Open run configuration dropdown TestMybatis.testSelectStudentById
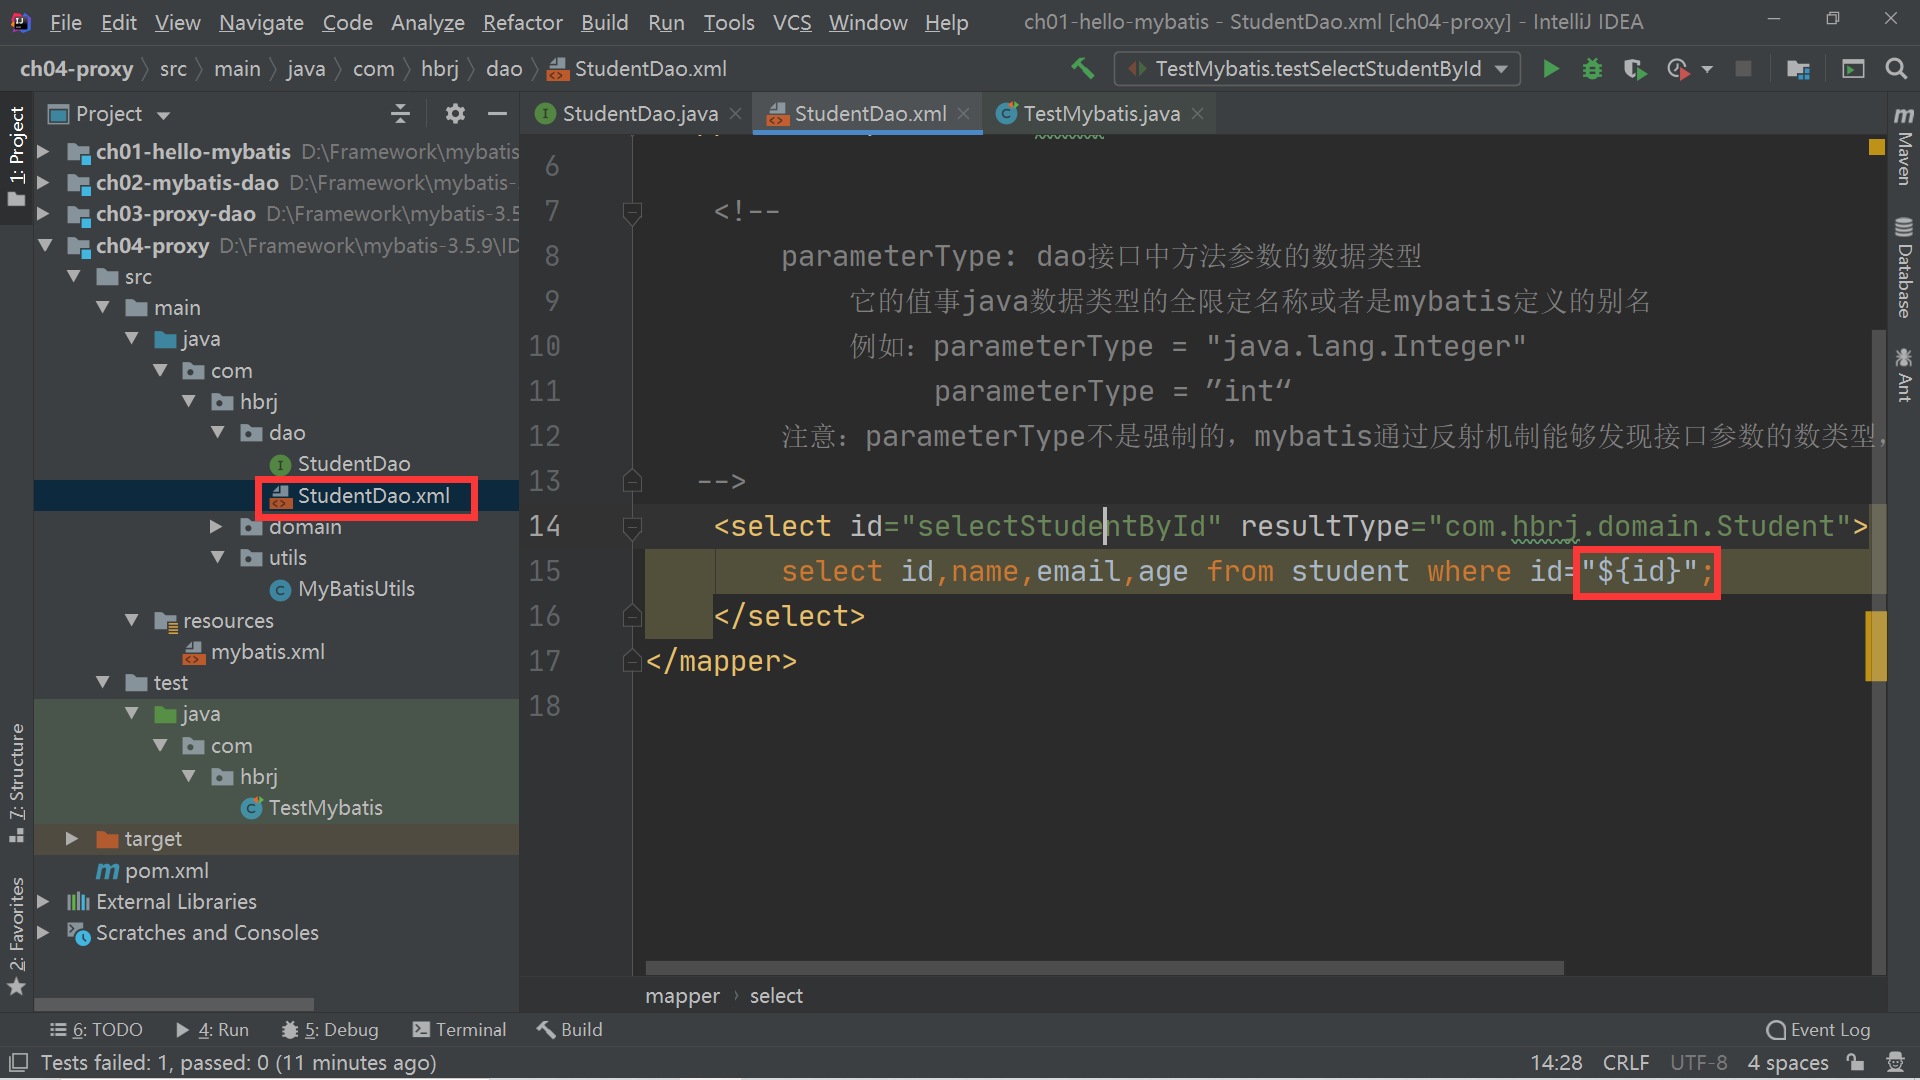The height and width of the screenshot is (1080, 1920). click(x=1316, y=69)
